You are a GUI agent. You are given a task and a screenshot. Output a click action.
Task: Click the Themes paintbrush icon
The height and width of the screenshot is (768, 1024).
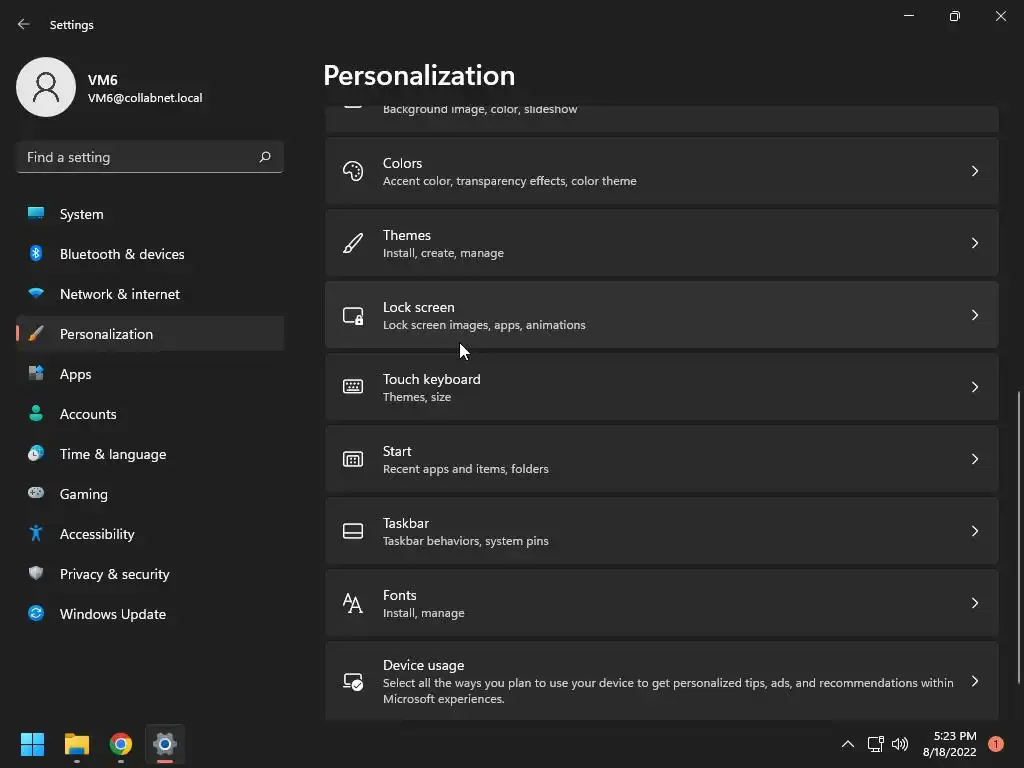pyautogui.click(x=353, y=243)
